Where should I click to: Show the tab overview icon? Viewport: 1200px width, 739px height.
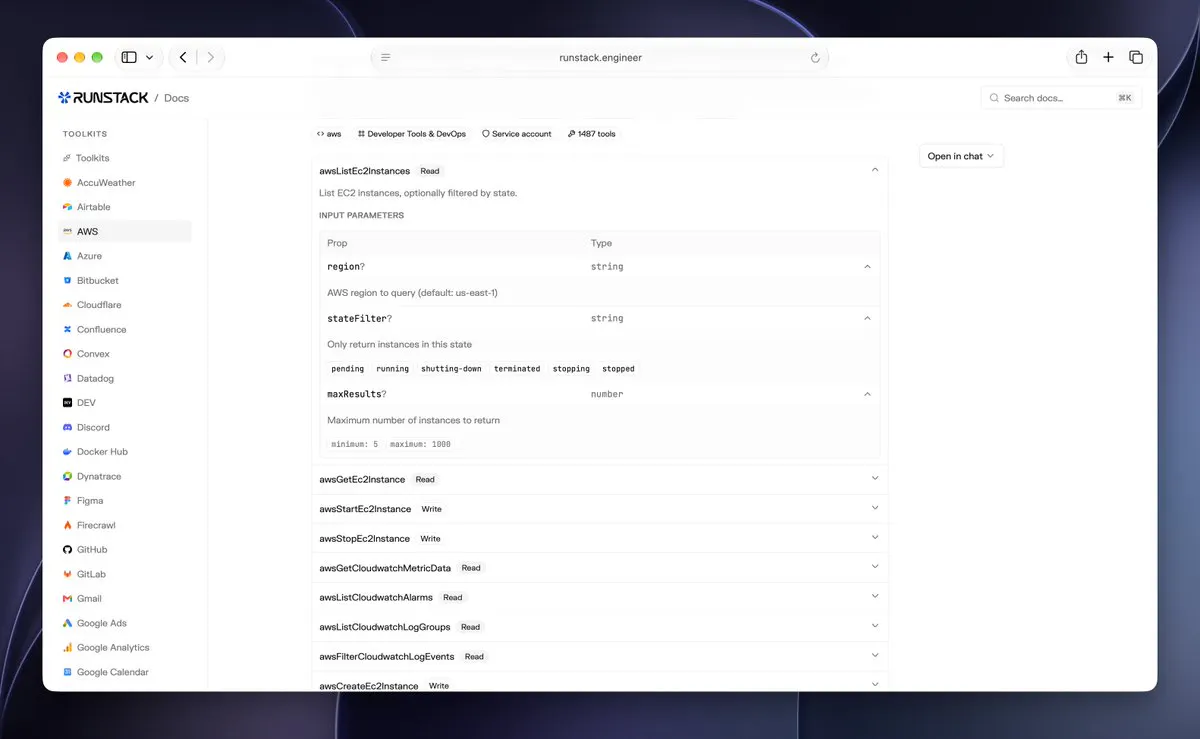tap(1136, 57)
